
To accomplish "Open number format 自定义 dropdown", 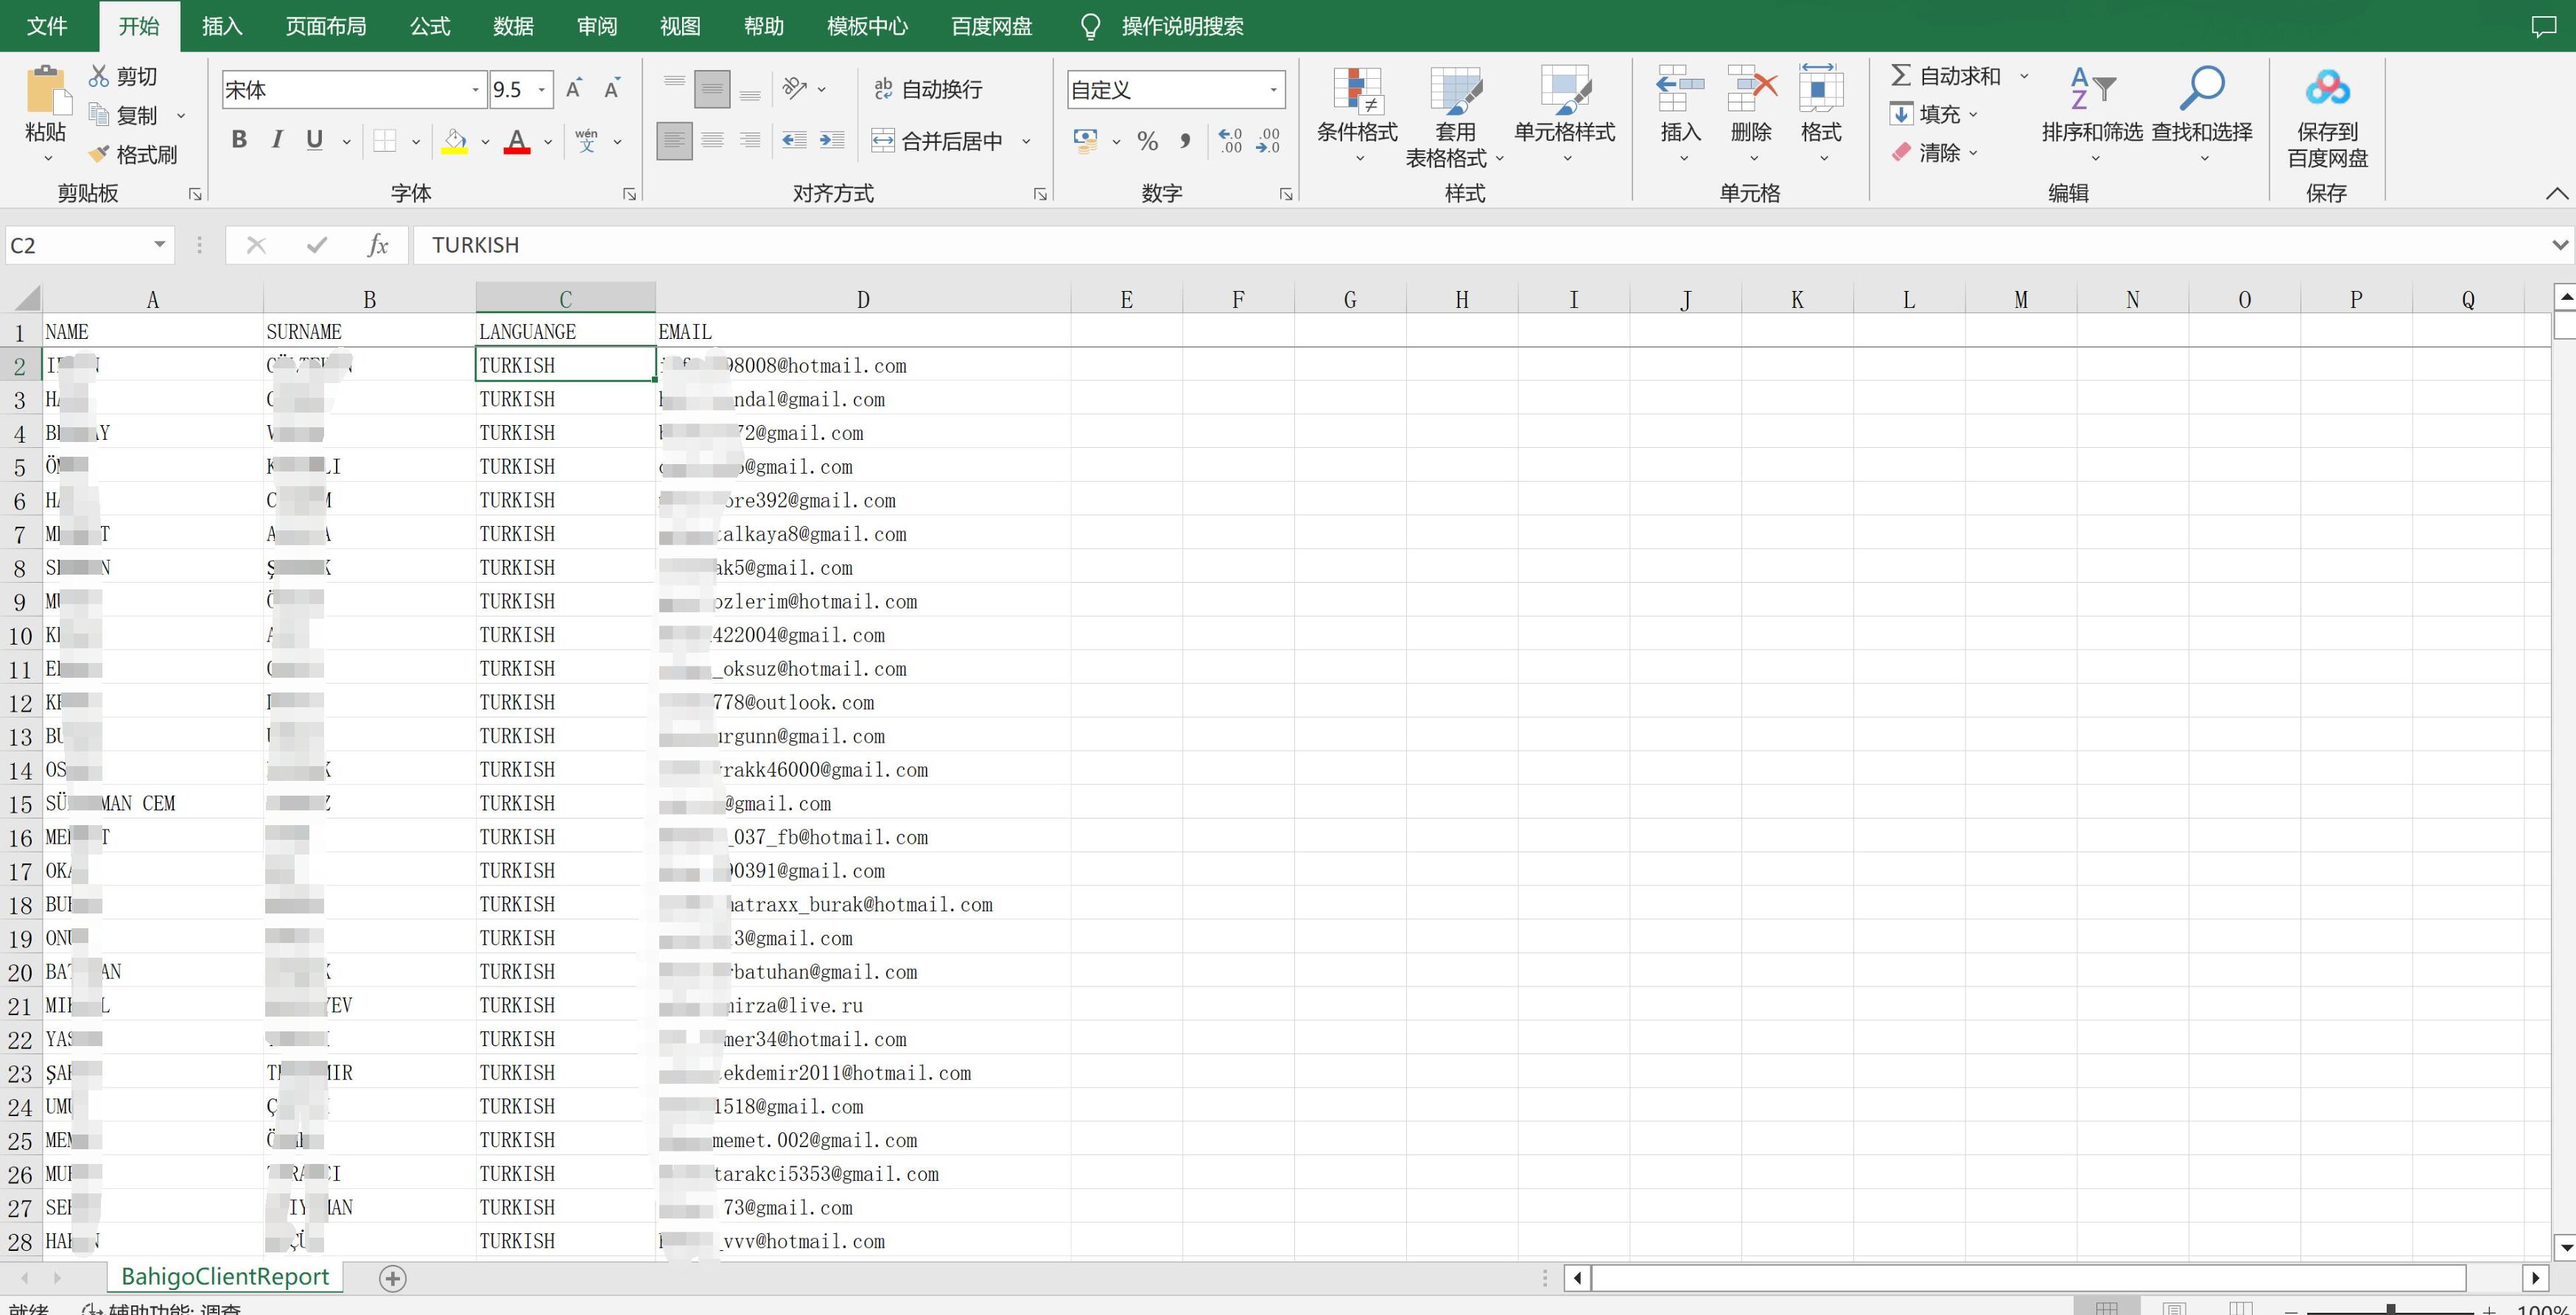I will click(1273, 90).
